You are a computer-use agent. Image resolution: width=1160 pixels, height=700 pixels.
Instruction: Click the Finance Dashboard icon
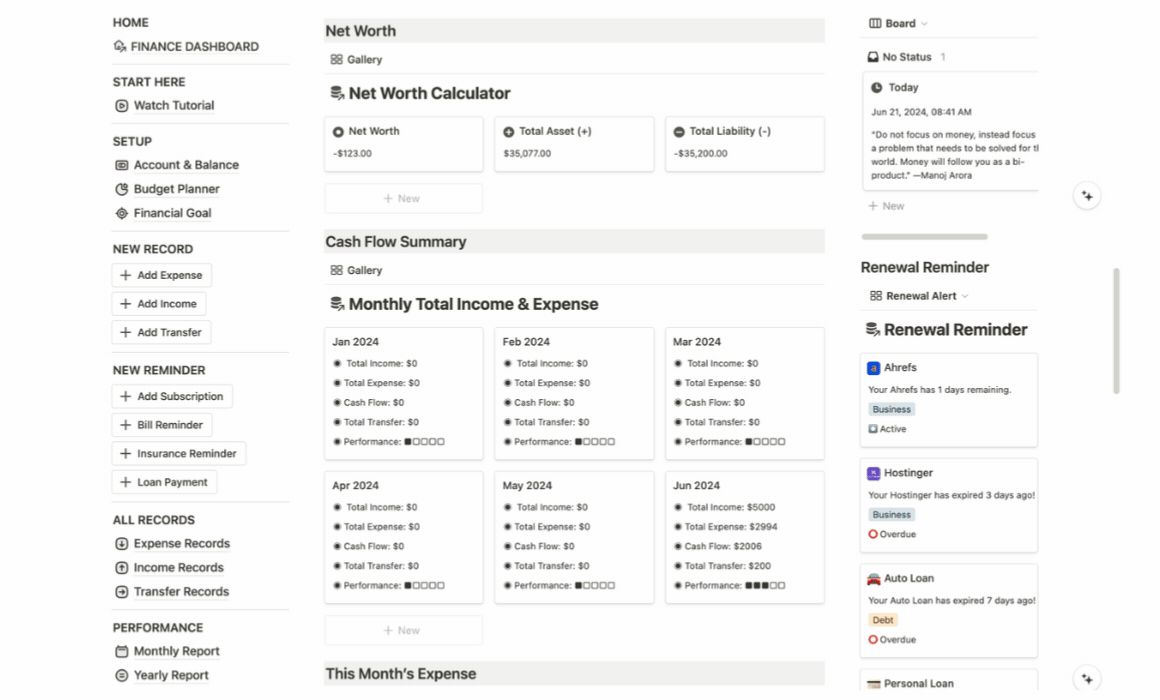120,46
